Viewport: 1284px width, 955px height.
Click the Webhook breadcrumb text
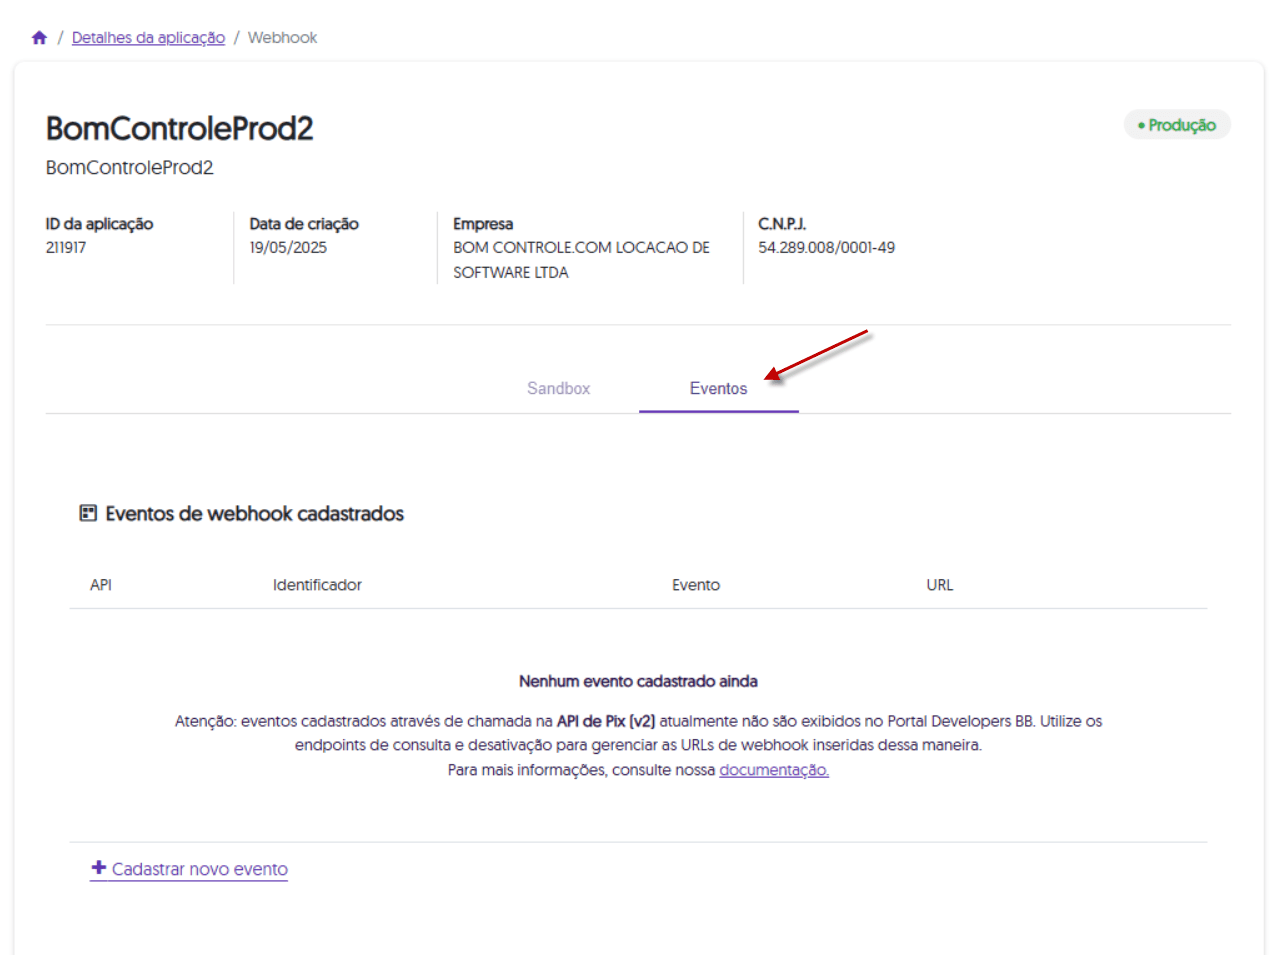(282, 38)
